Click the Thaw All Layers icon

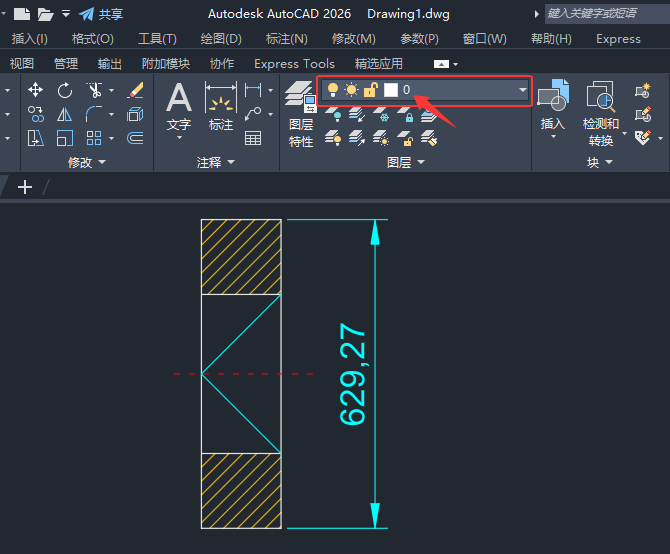coord(381,138)
